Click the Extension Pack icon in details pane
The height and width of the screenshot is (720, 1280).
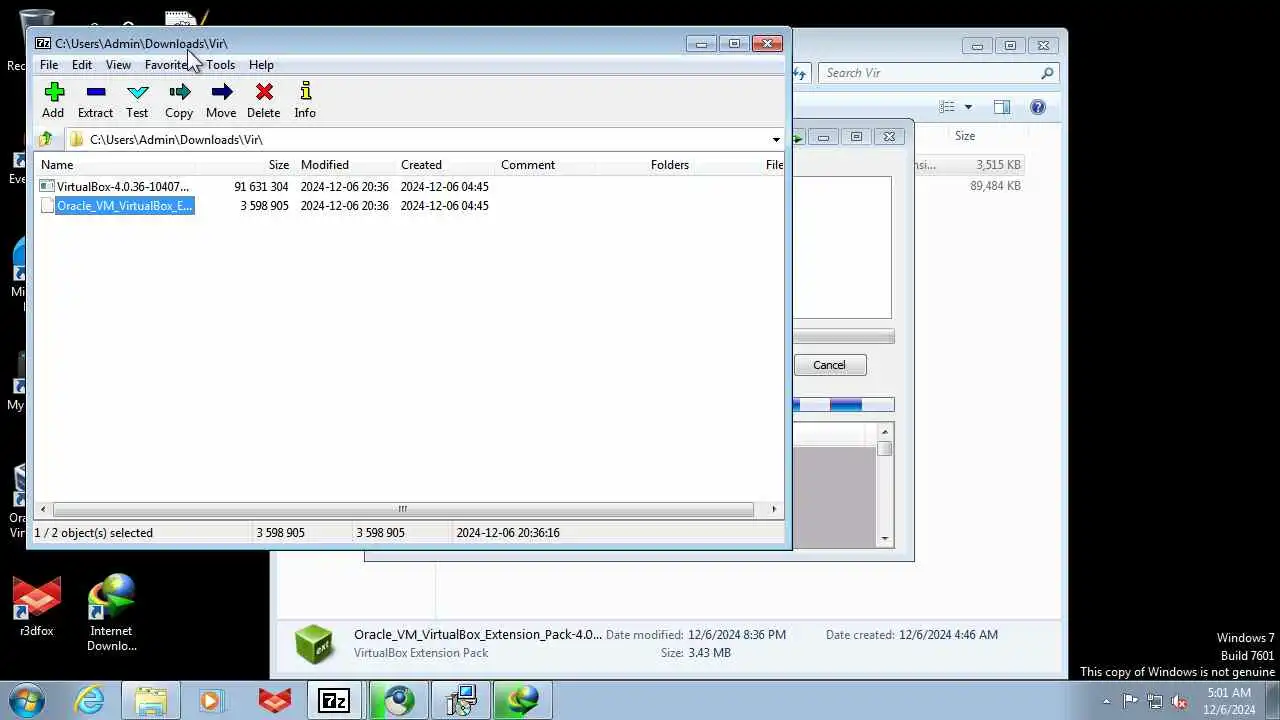[x=314, y=644]
